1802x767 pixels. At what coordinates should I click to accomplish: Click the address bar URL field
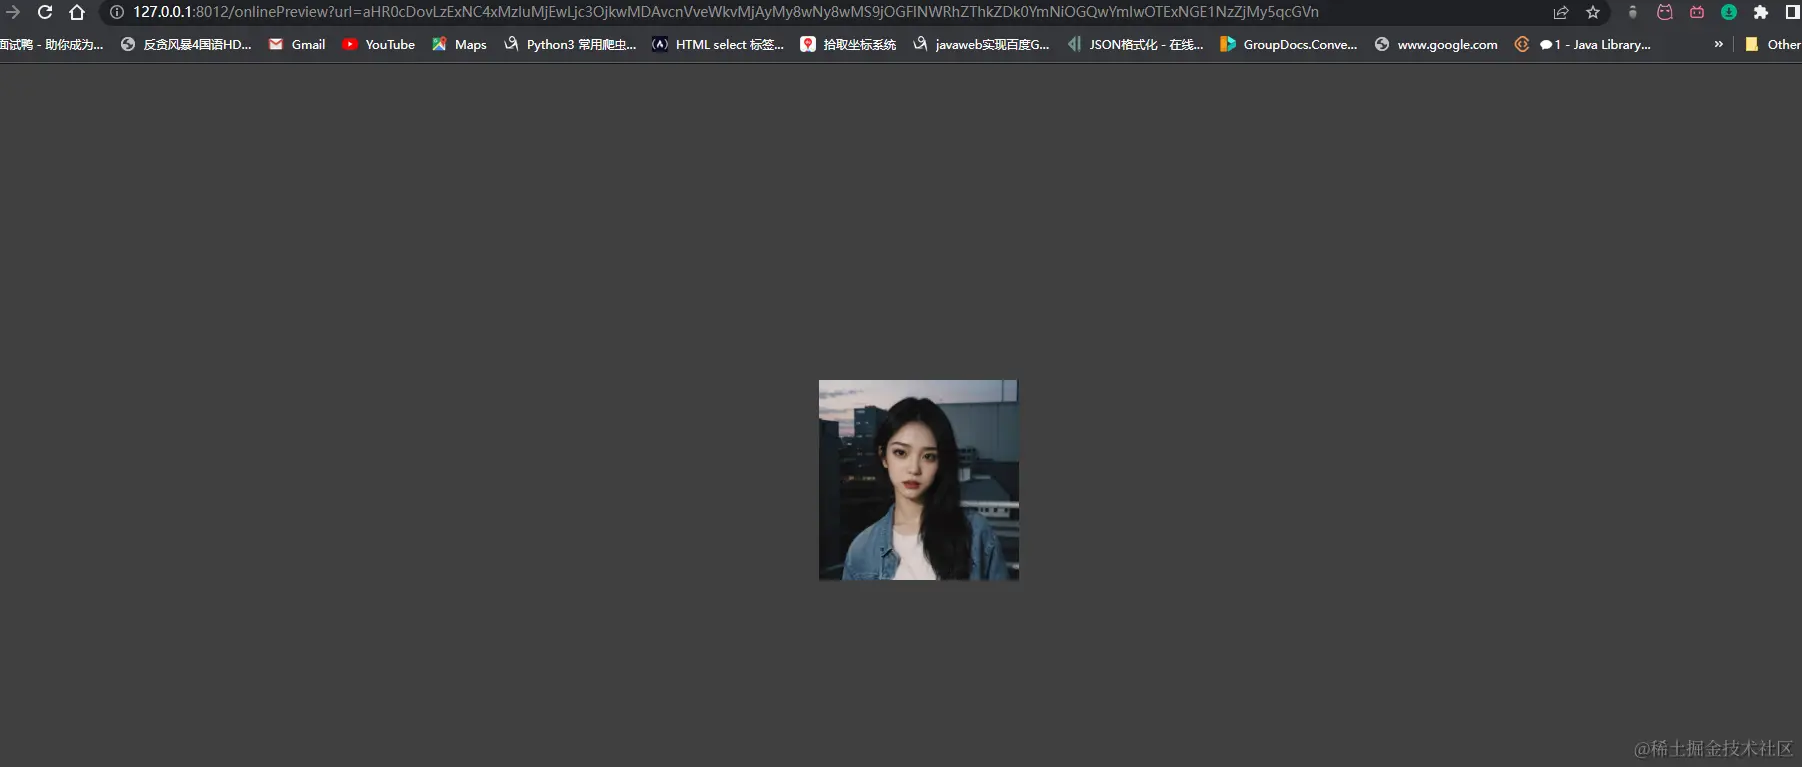(725, 12)
